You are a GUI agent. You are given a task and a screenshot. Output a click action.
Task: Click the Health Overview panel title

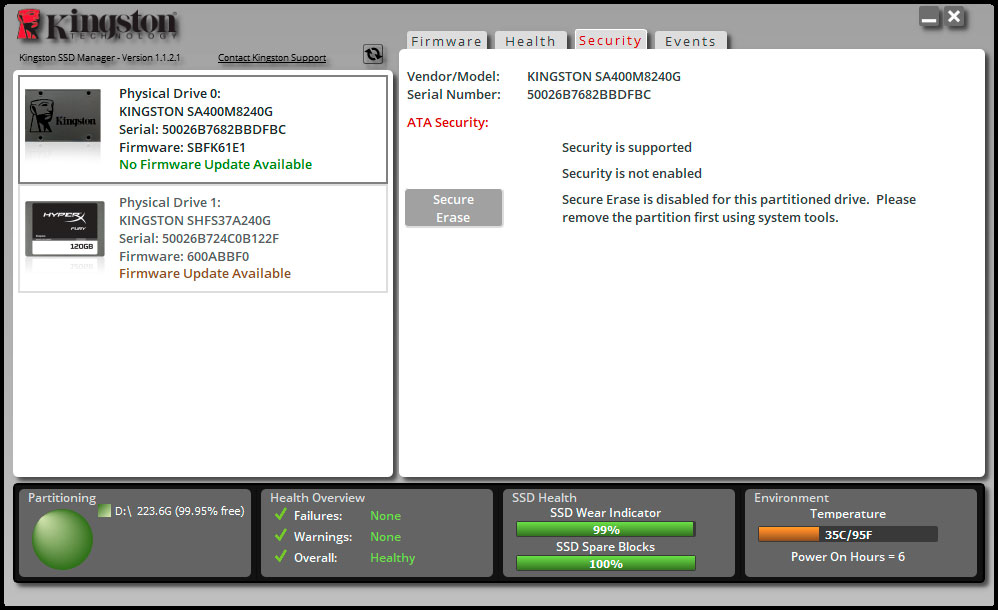click(318, 498)
